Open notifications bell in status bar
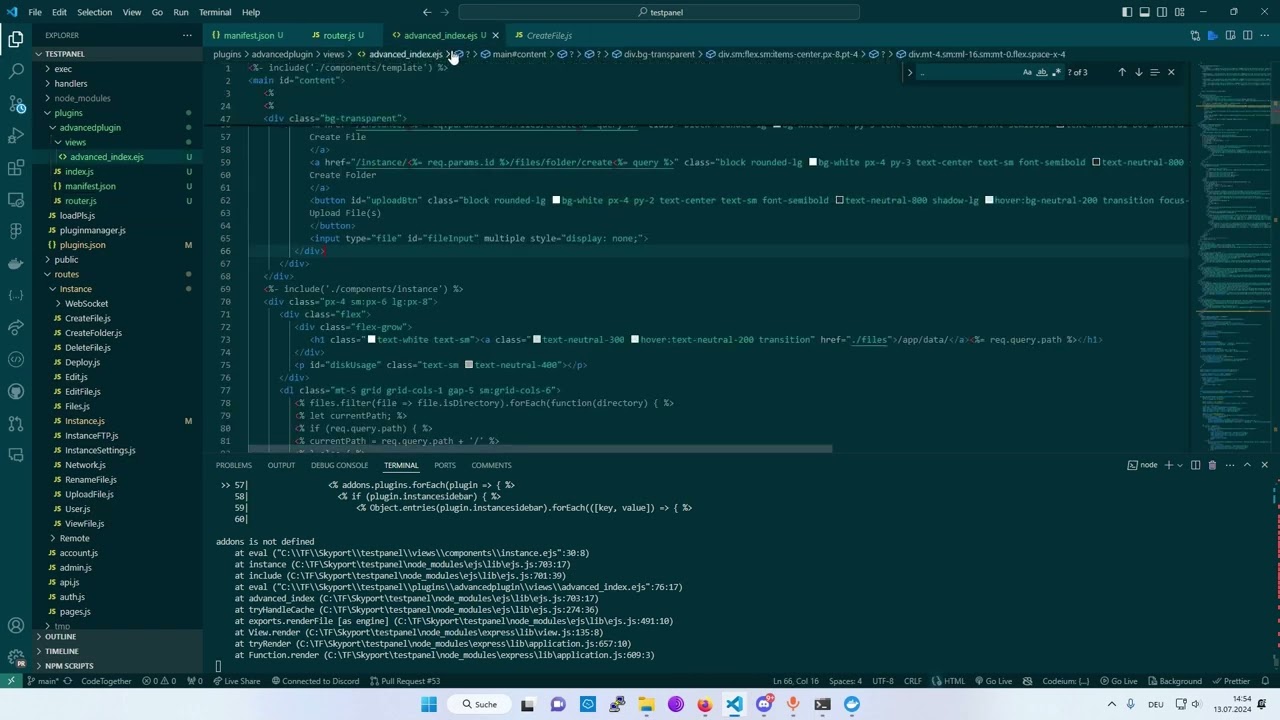 (1266, 681)
